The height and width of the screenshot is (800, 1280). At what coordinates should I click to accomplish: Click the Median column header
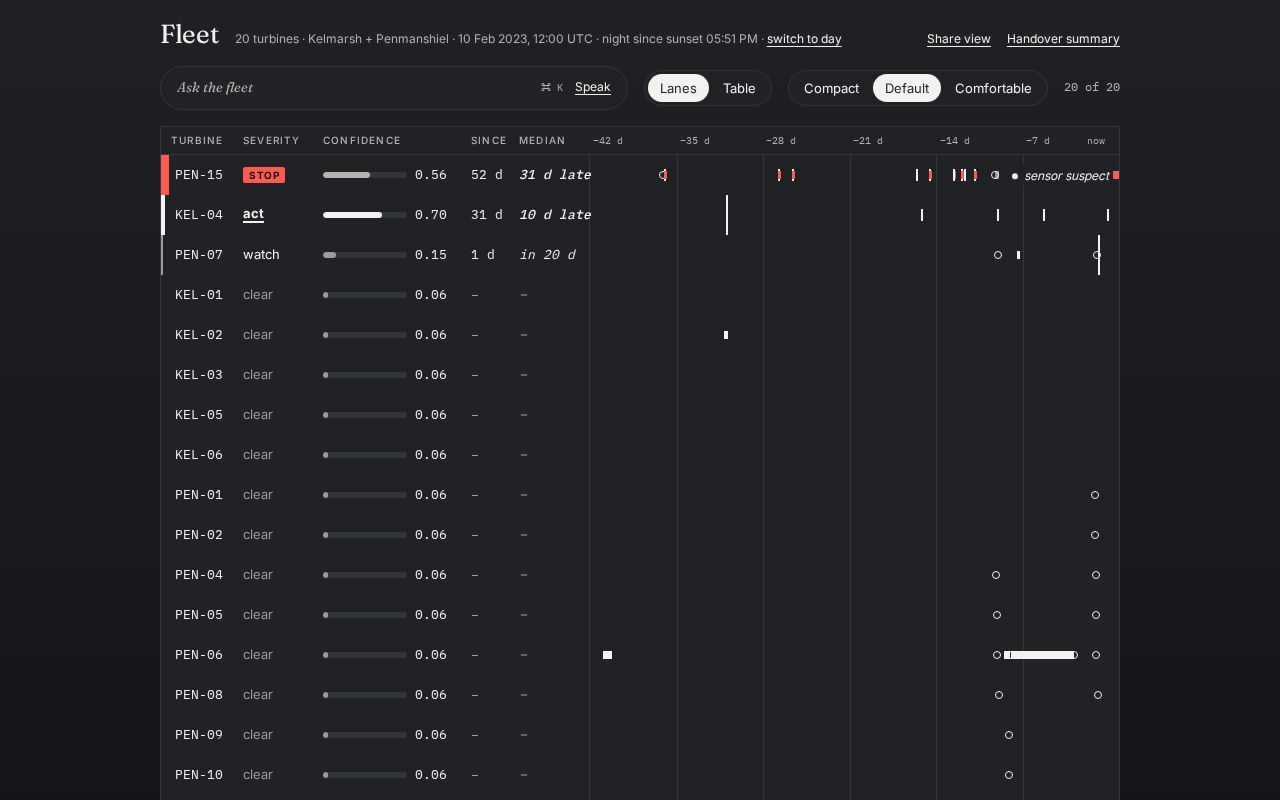pyautogui.click(x=542, y=141)
